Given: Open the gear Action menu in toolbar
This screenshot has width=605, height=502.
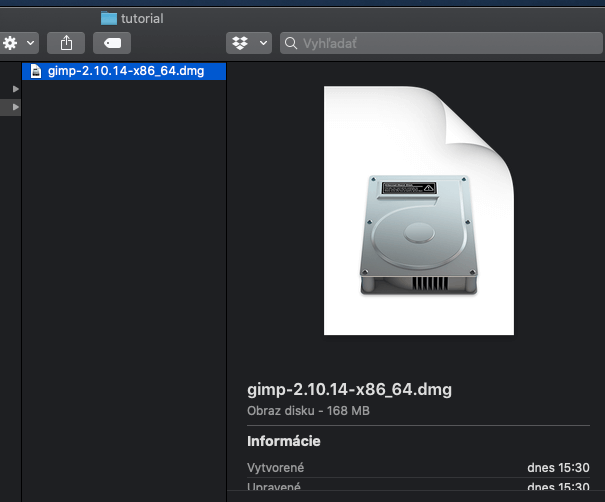Looking at the screenshot, I should click(x=19, y=43).
